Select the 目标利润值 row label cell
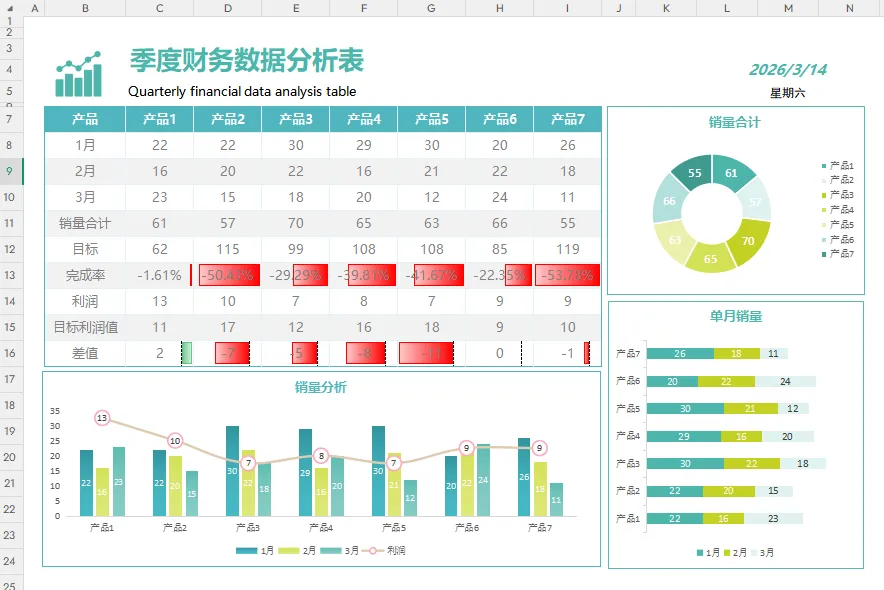Screen dimensions: 884x590 pos(85,327)
